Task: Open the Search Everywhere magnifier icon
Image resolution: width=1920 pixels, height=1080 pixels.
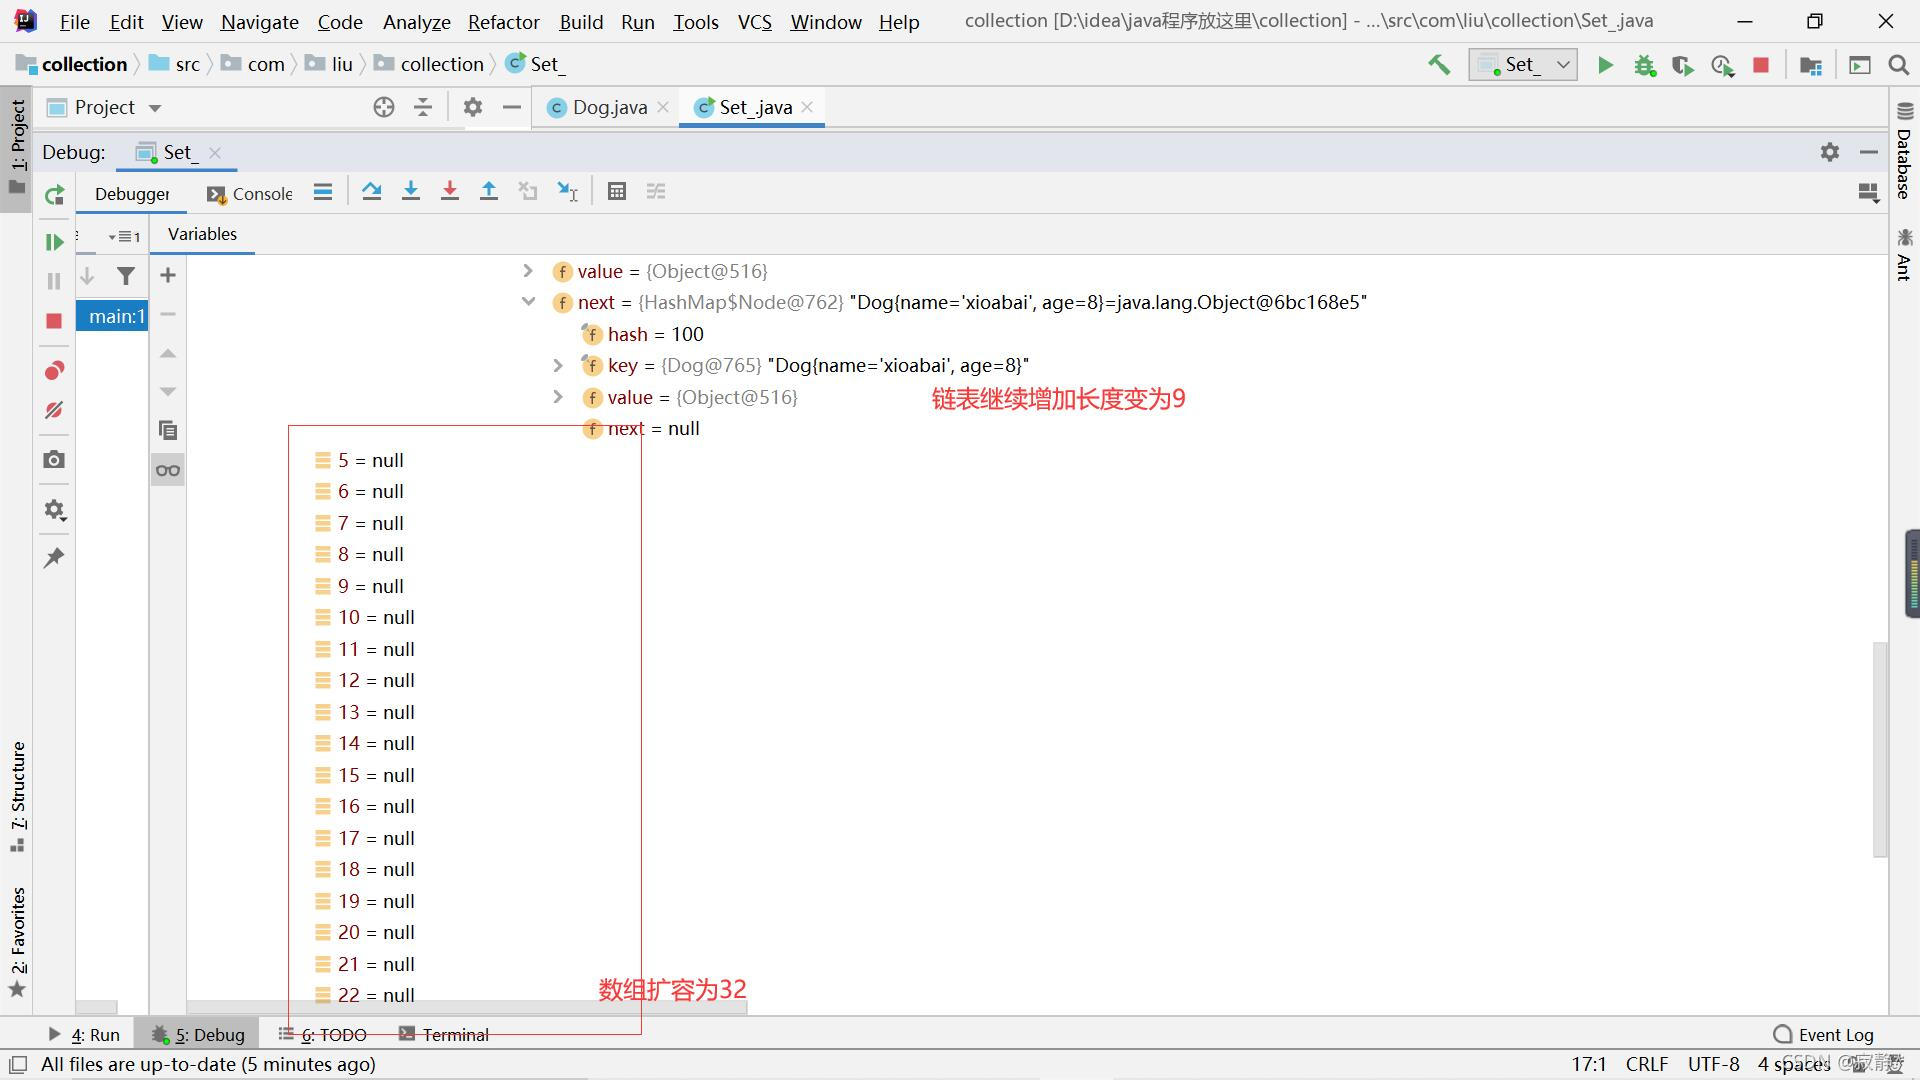Action: [x=1898, y=65]
